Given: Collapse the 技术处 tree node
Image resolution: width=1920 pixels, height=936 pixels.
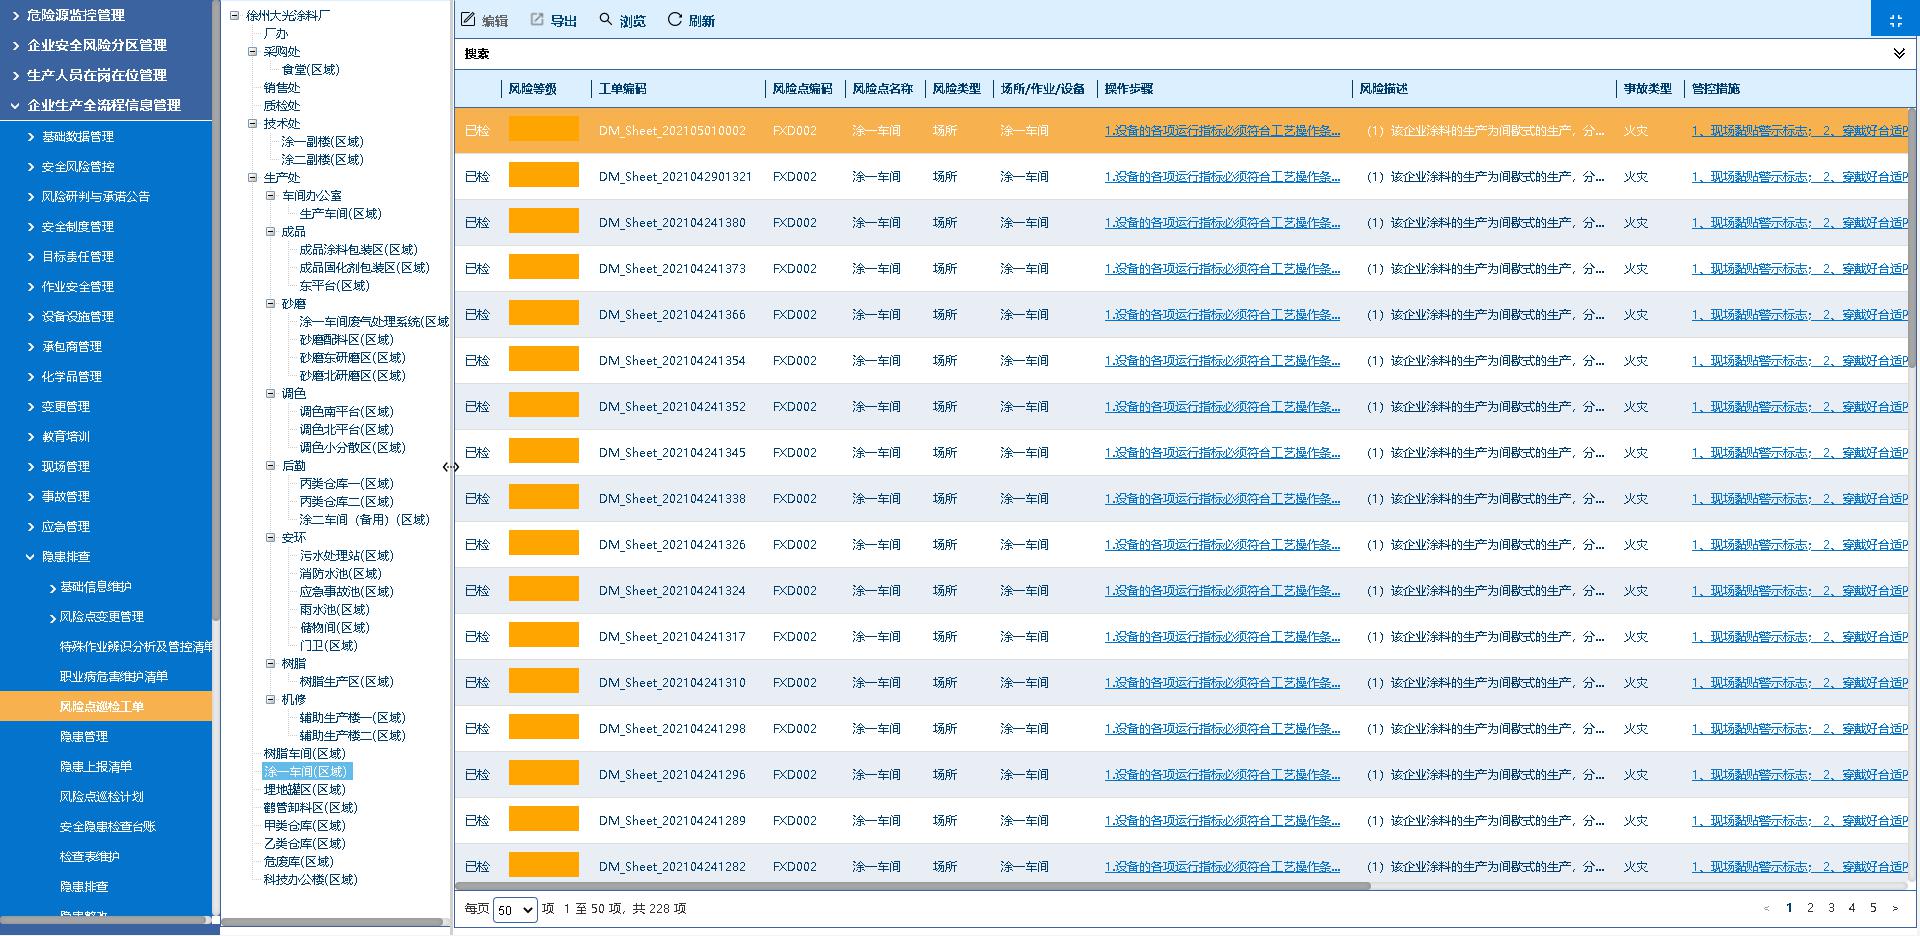Looking at the screenshot, I should point(253,124).
